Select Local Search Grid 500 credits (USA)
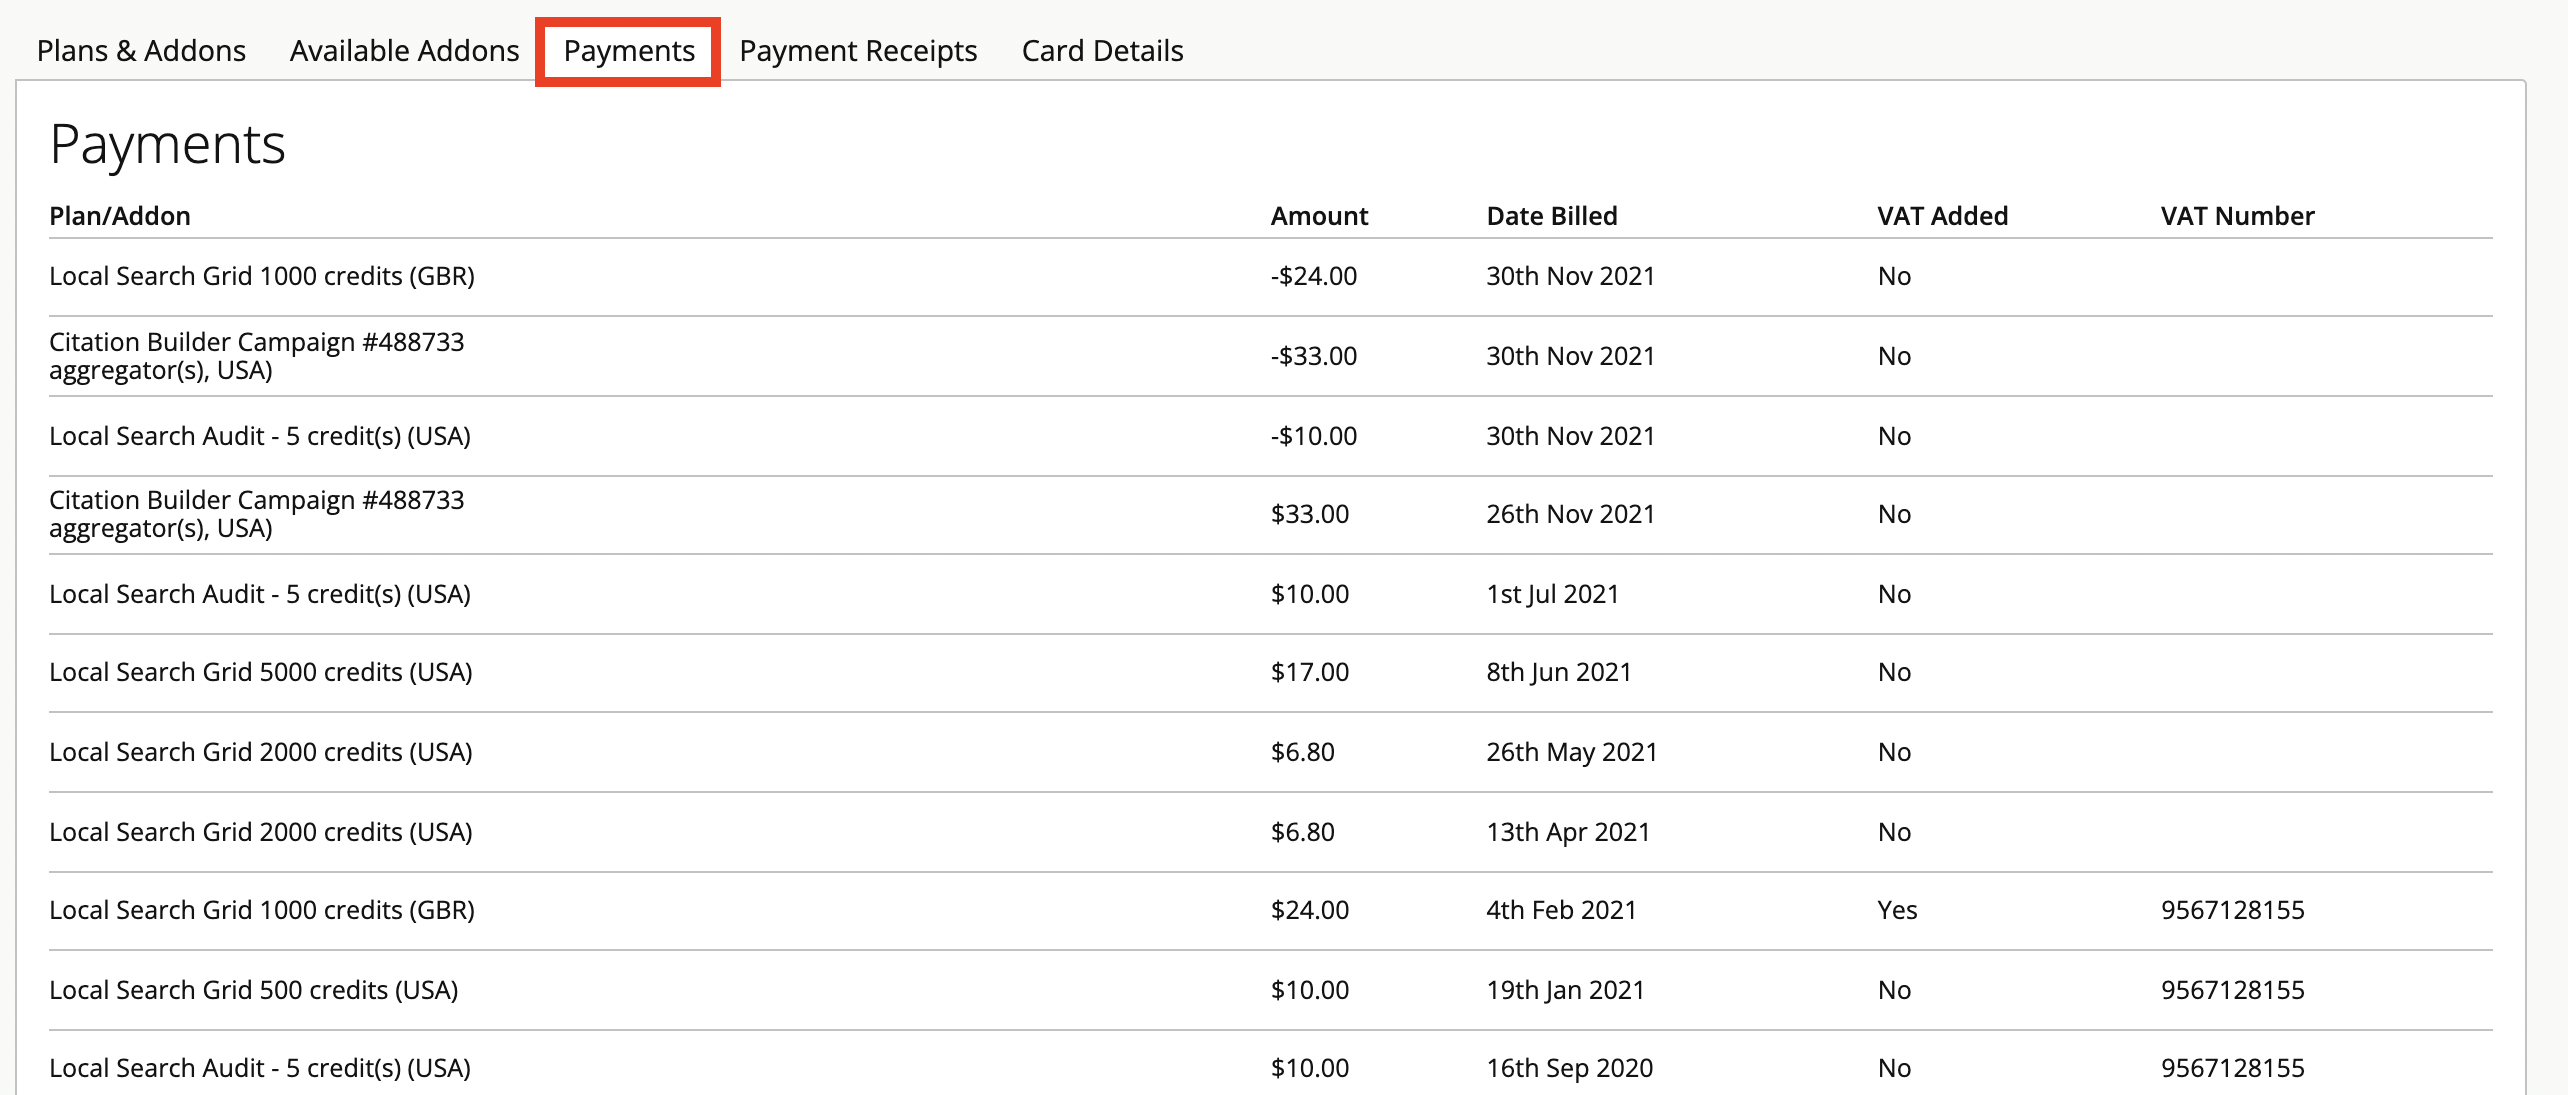The height and width of the screenshot is (1095, 2568). coord(254,990)
